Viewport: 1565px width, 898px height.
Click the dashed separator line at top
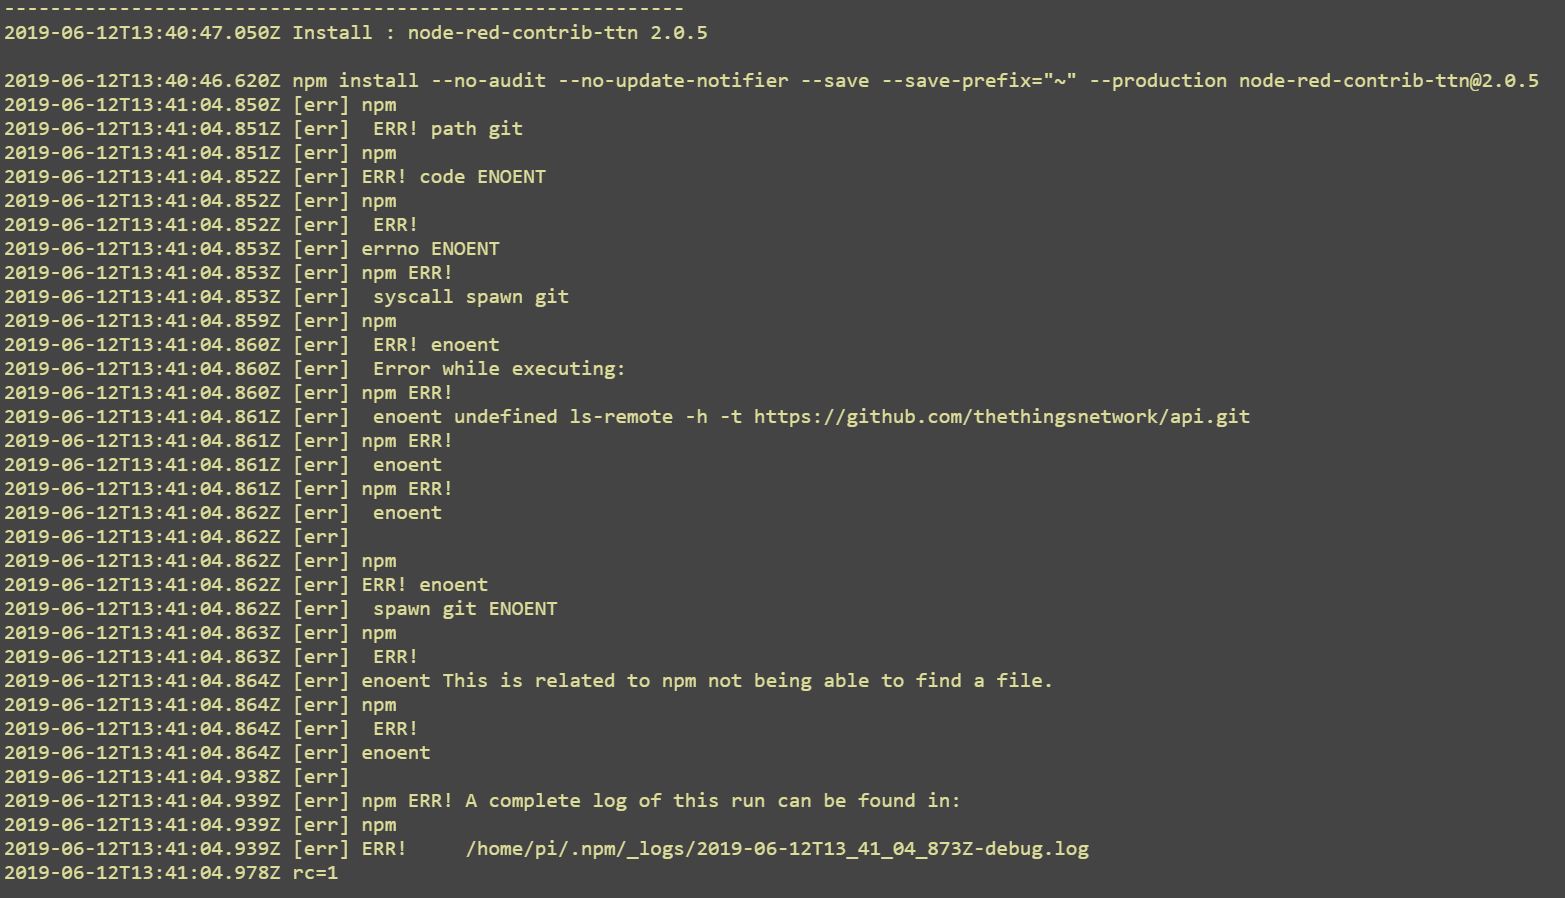click(344, 8)
